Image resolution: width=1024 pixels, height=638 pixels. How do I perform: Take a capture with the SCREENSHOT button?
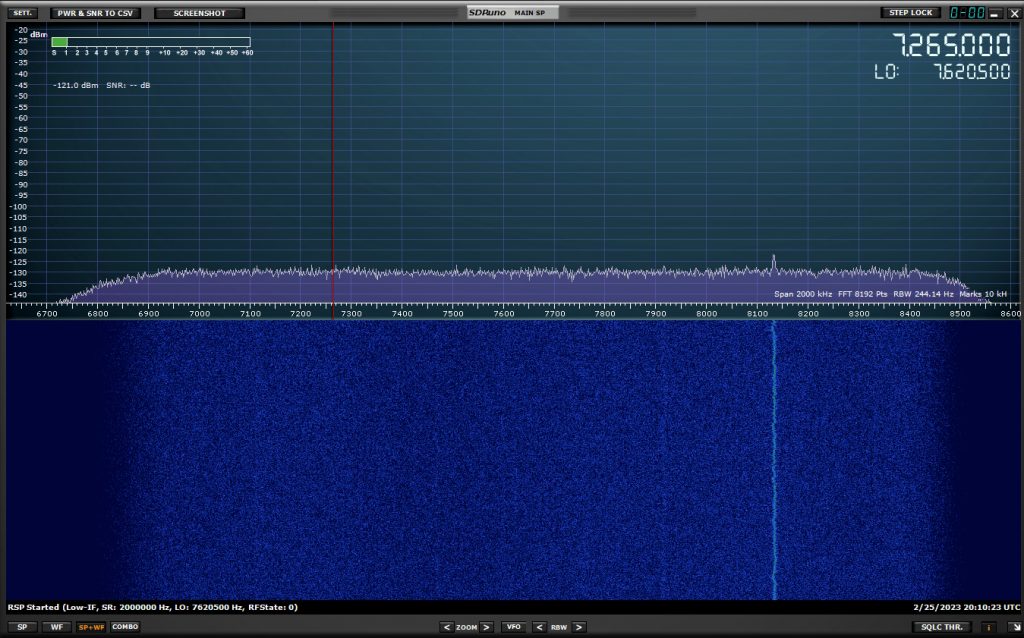point(199,13)
